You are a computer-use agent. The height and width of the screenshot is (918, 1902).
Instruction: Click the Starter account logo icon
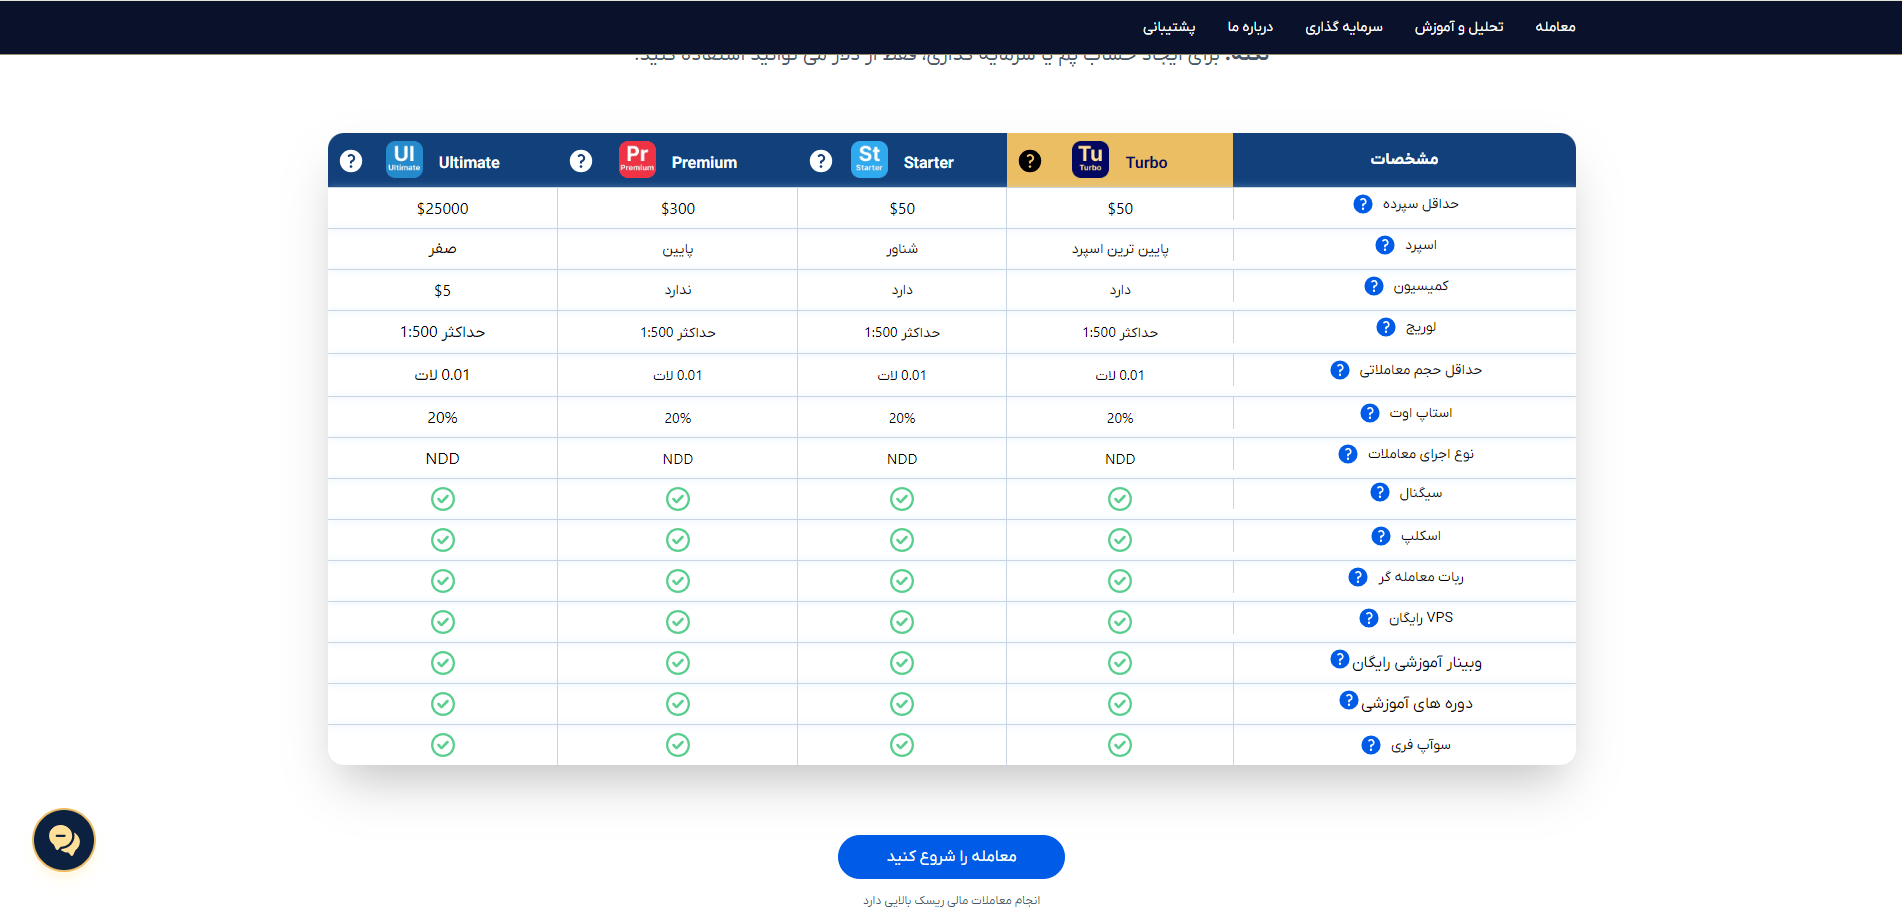[869, 160]
